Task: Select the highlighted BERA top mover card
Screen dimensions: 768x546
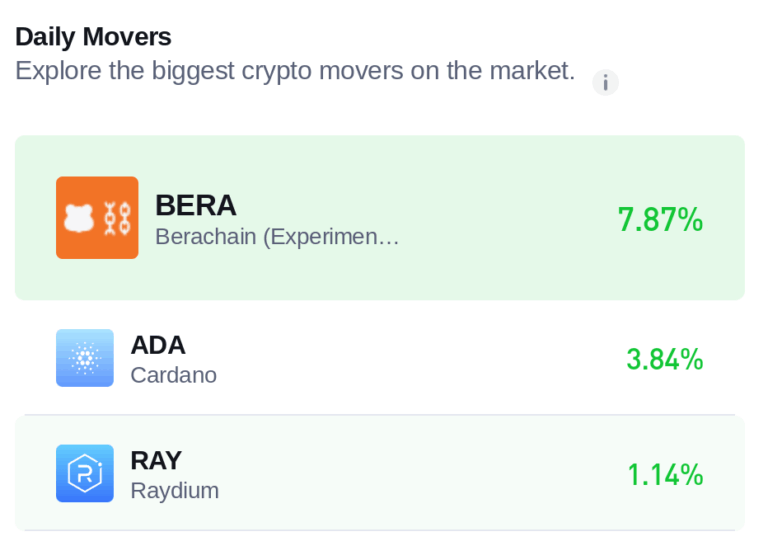Action: (x=380, y=218)
